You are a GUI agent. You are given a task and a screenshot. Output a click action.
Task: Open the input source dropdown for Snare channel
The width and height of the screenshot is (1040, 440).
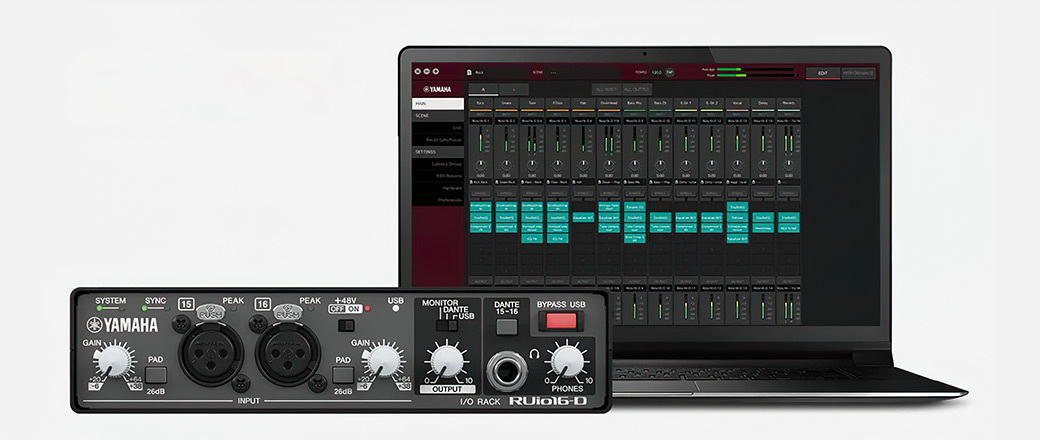click(507, 121)
